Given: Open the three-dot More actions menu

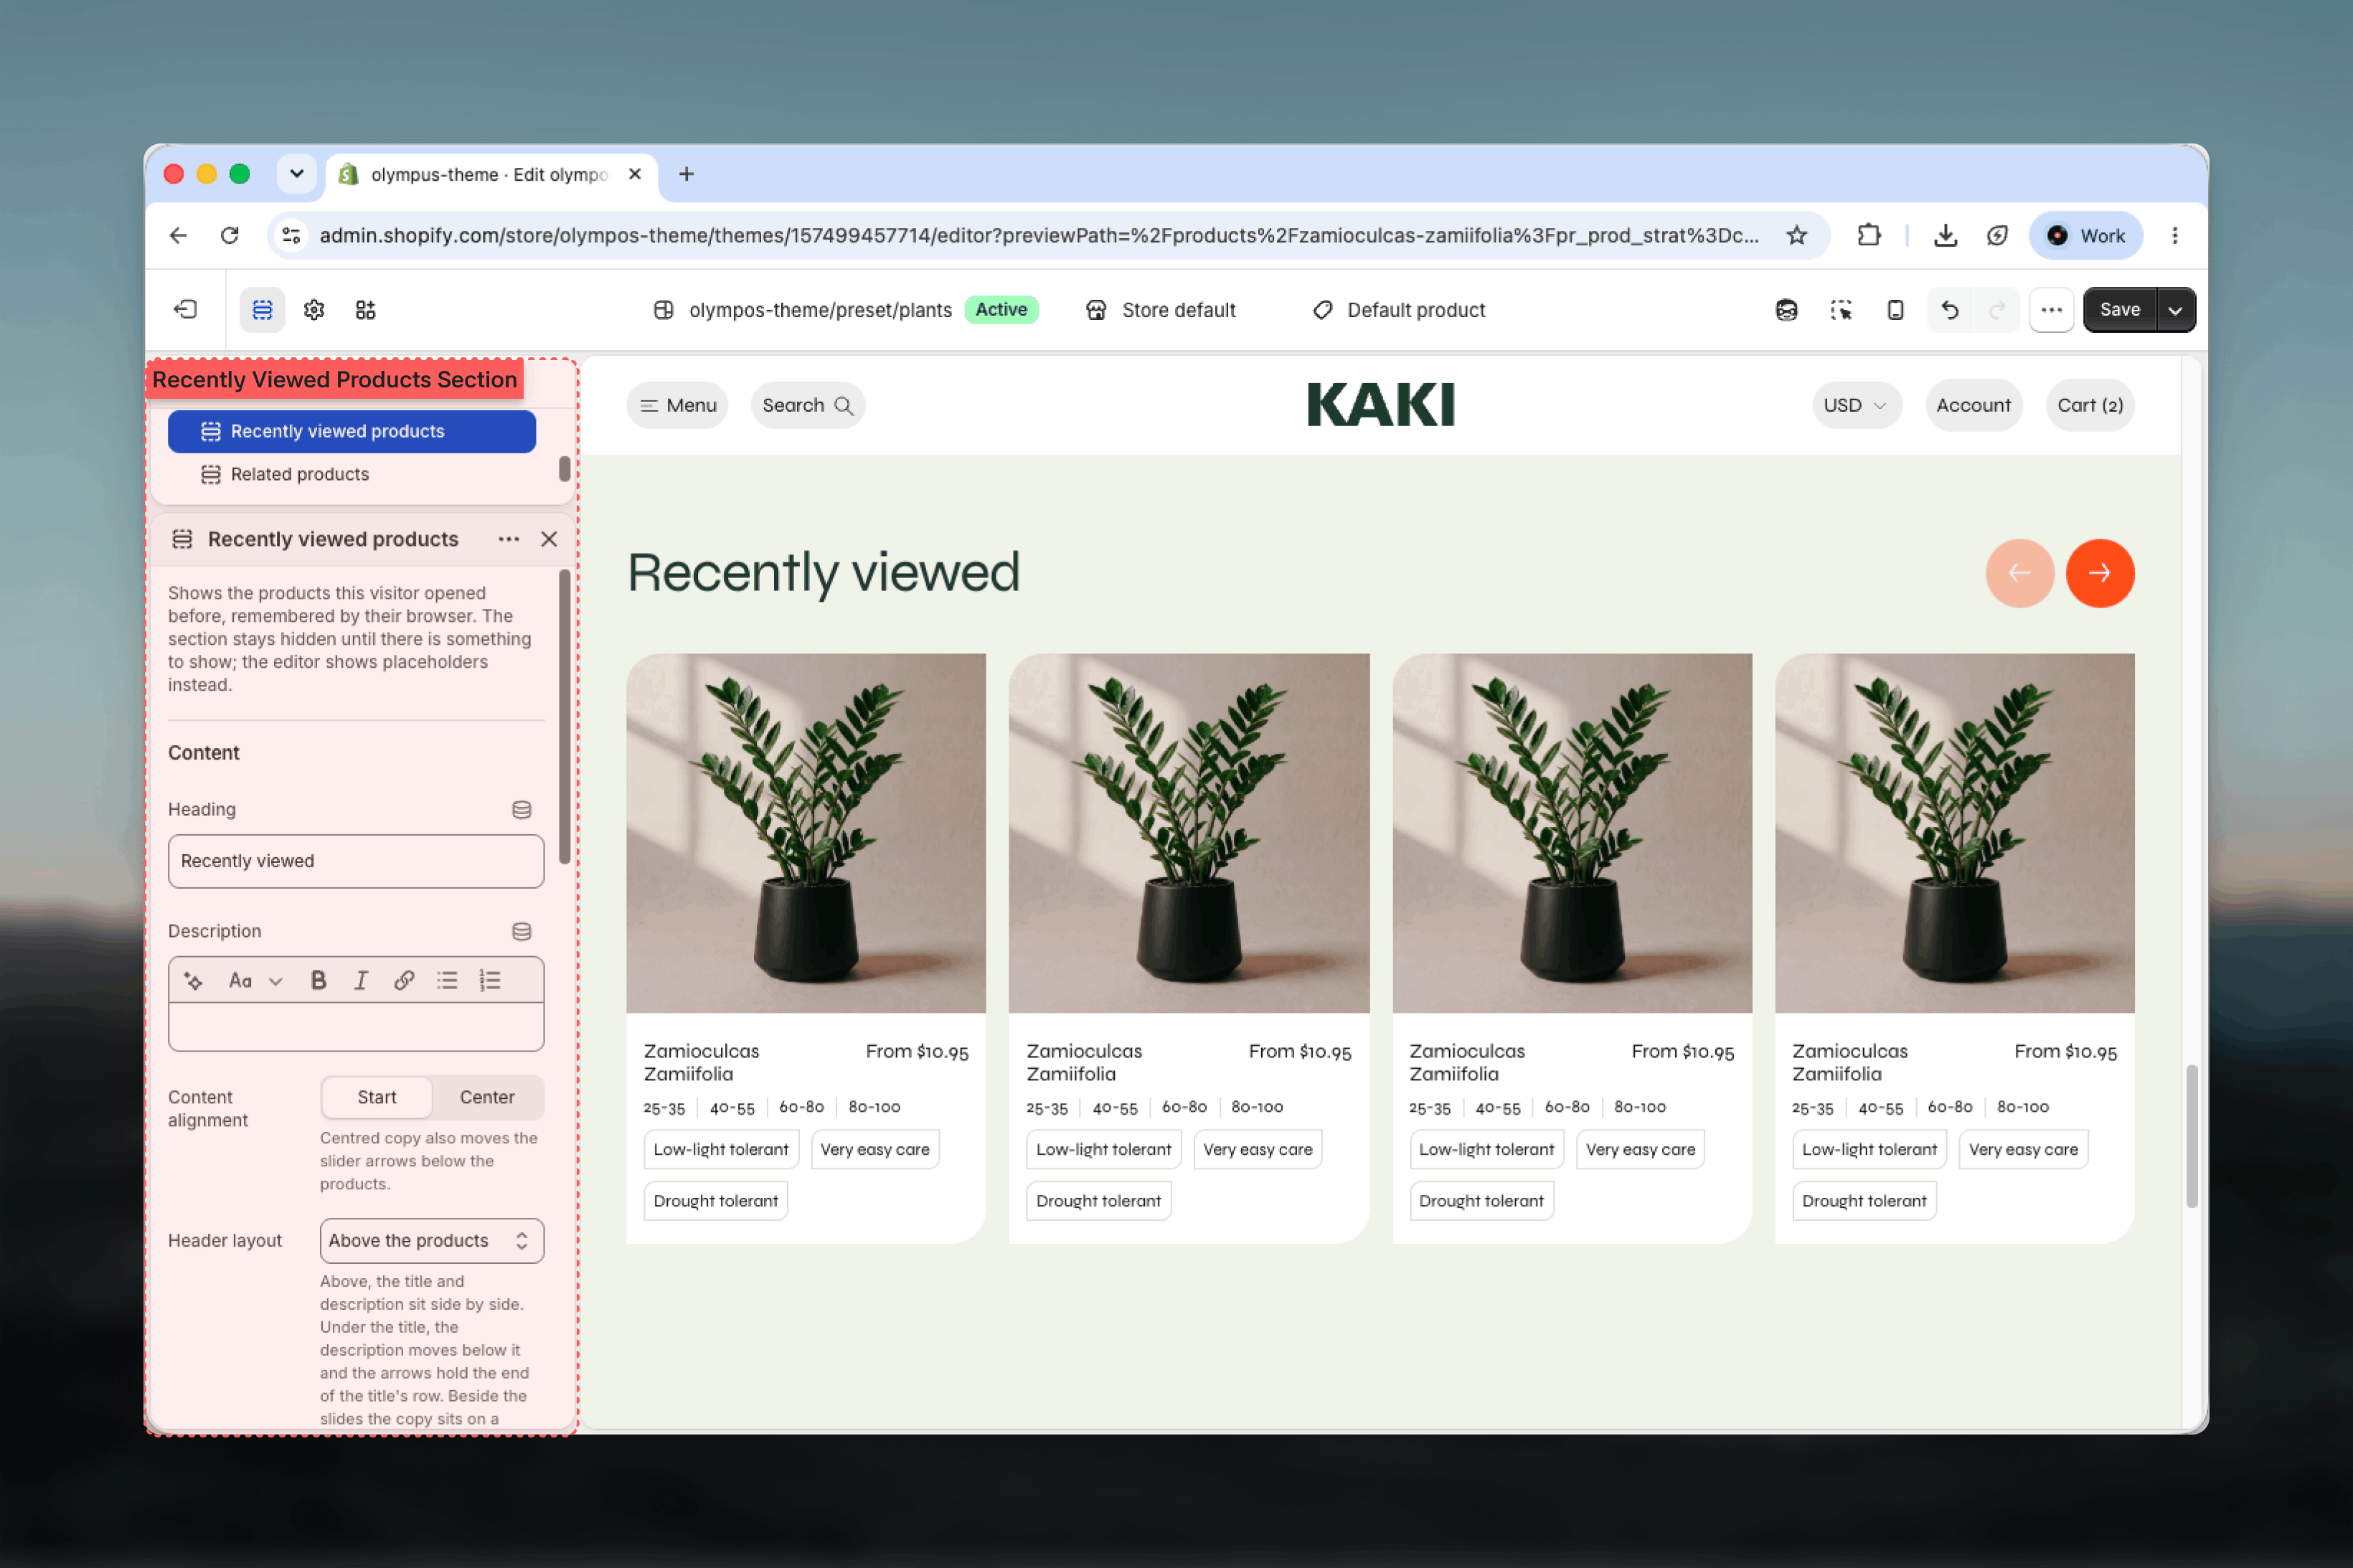Looking at the screenshot, I should click(x=2051, y=310).
